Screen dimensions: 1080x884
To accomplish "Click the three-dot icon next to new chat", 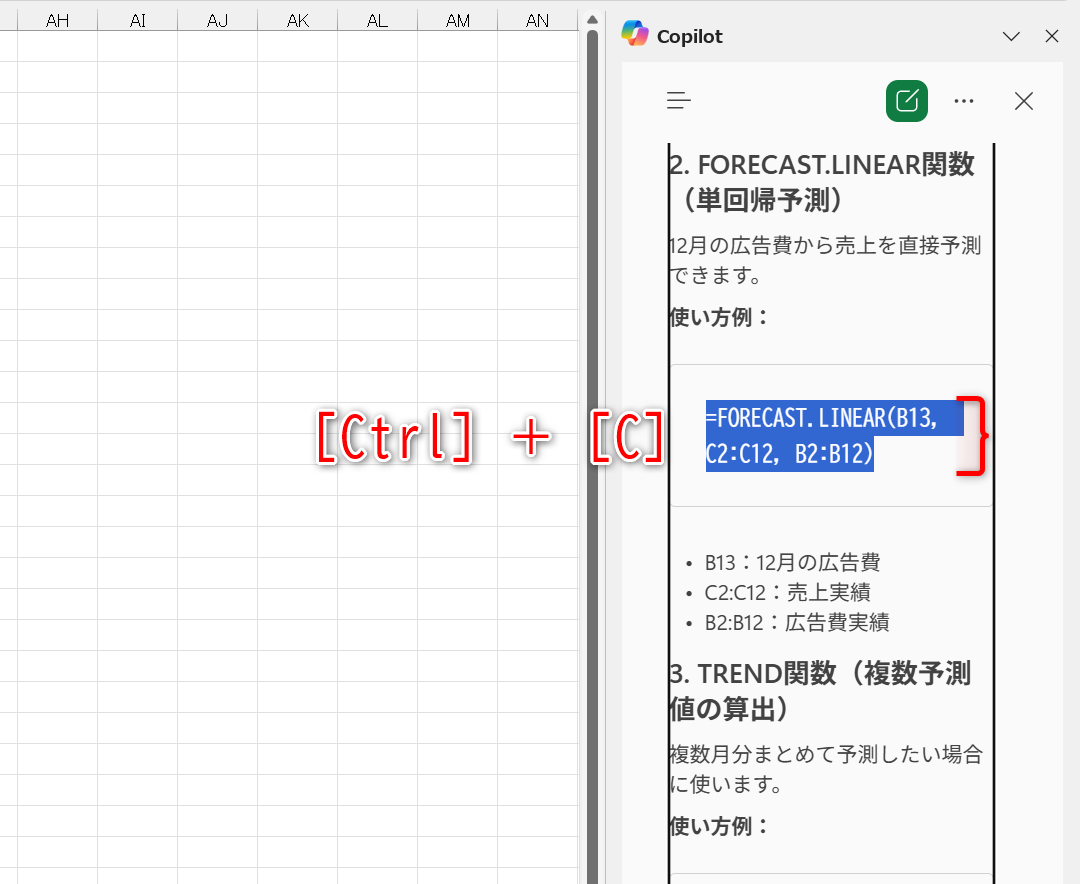I will (963, 101).
